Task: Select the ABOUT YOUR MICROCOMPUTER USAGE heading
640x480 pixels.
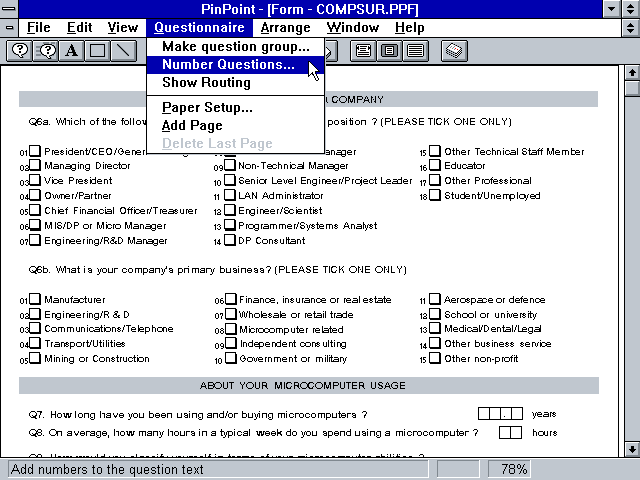Action: click(302, 386)
